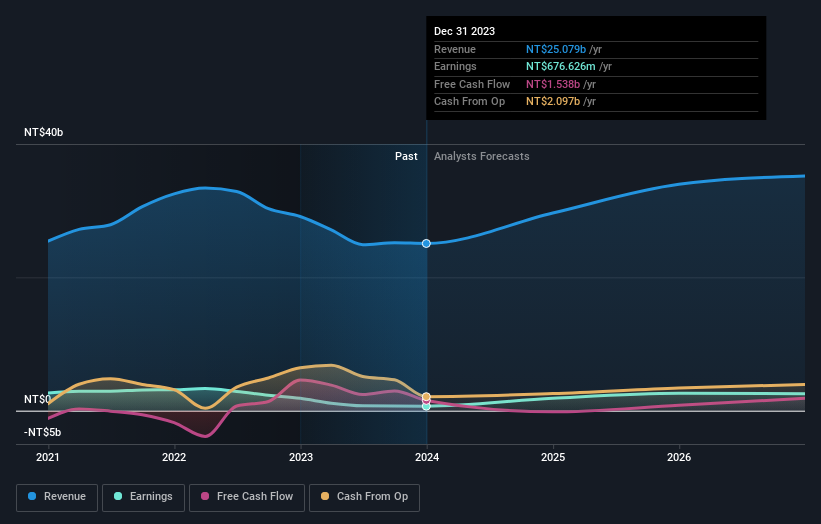Click the Dec 31 2023 tooltip date
Screen dimensions: 821x524
click(464, 31)
